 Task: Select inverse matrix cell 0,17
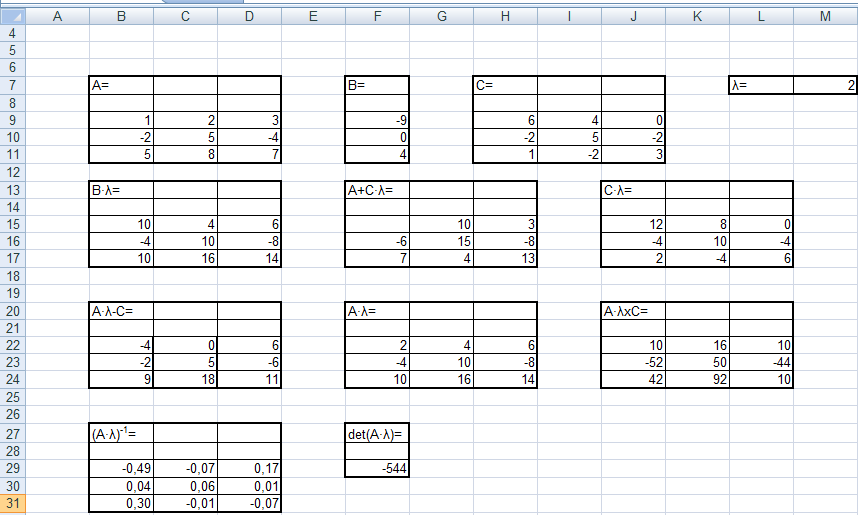coord(250,468)
